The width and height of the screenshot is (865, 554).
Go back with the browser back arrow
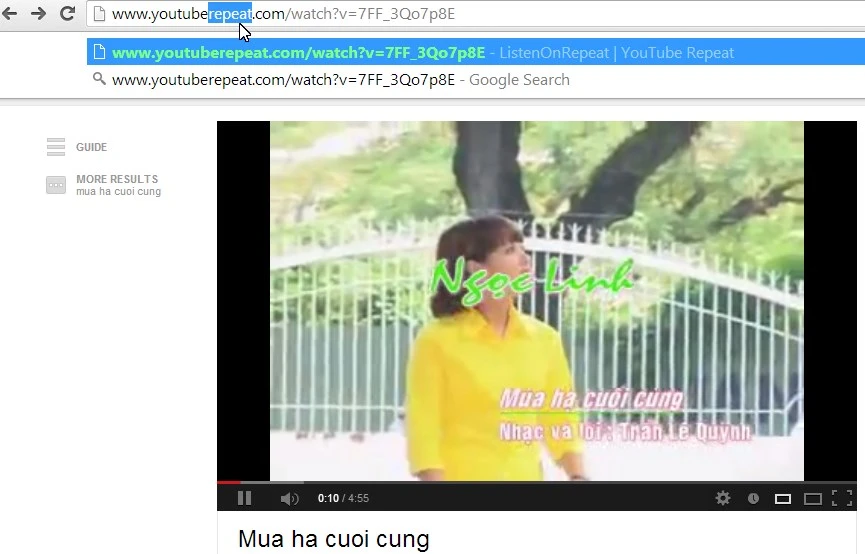[9, 13]
